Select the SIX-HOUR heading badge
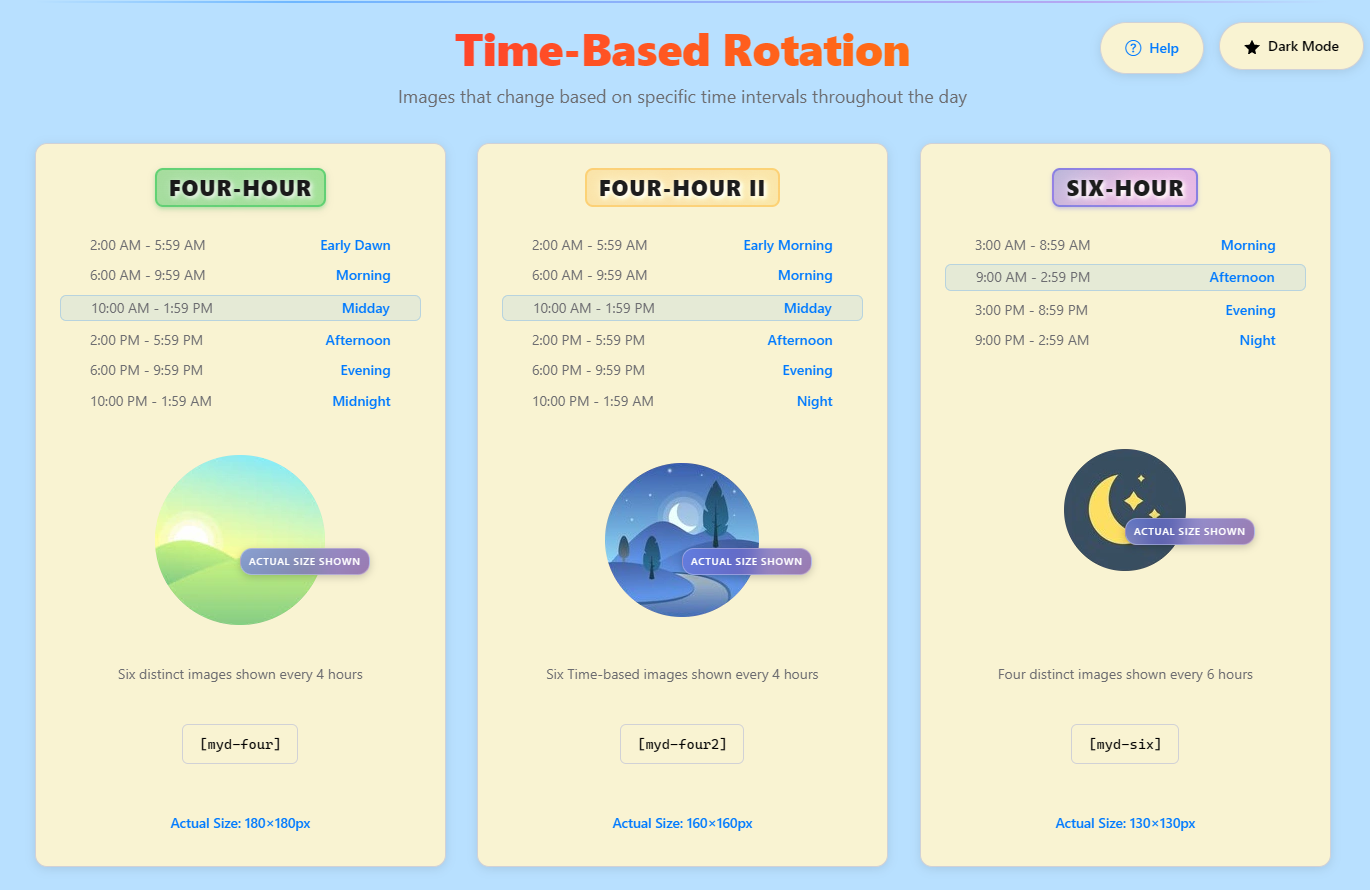The height and width of the screenshot is (890, 1370). coord(1124,188)
